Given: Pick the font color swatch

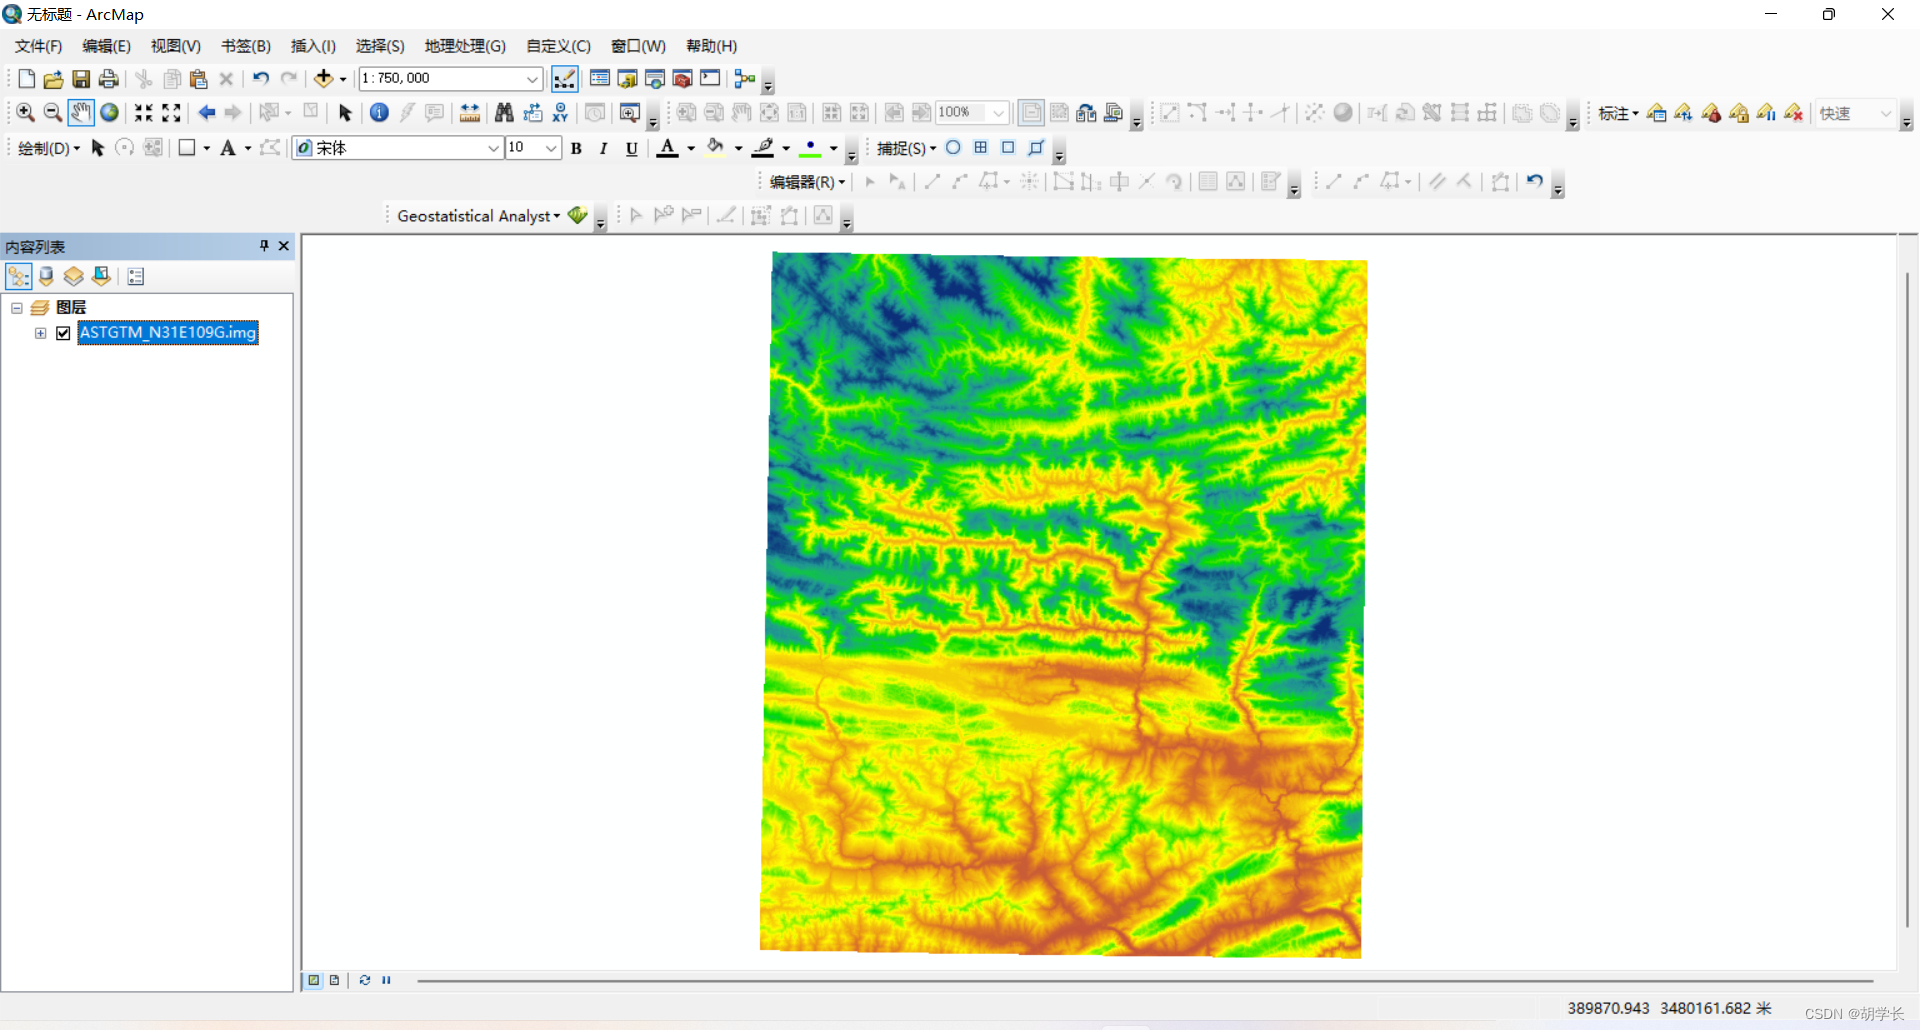Looking at the screenshot, I should tap(668, 149).
